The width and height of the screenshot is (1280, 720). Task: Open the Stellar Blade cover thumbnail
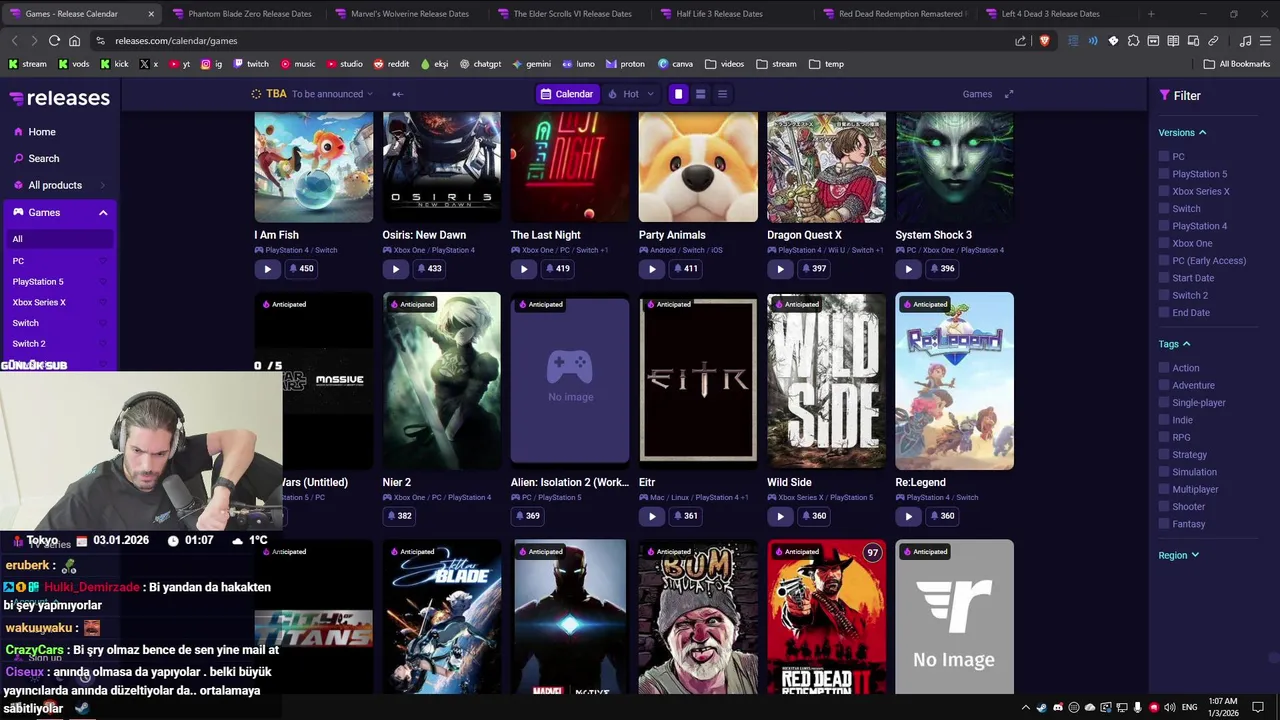click(442, 617)
